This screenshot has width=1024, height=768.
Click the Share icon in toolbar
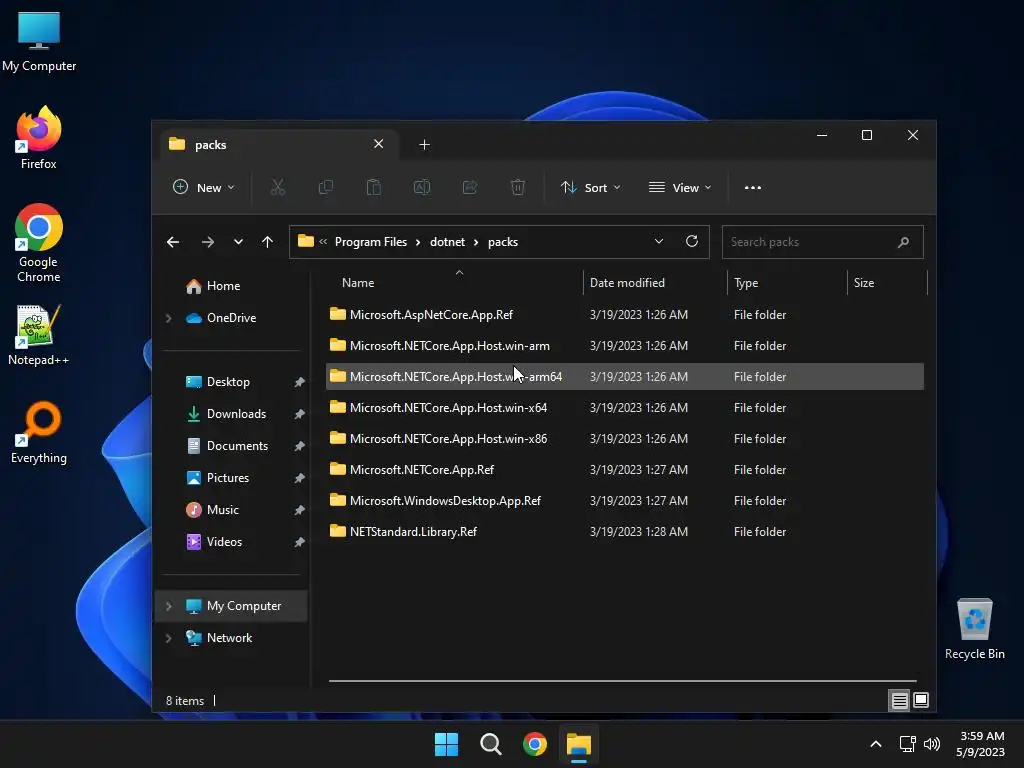pyautogui.click(x=470, y=187)
